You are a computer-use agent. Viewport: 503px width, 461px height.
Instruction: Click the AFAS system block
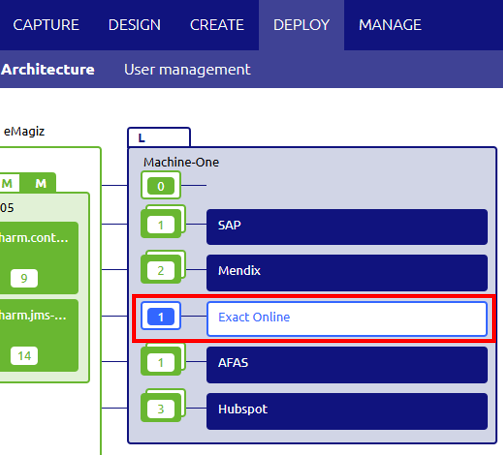pyautogui.click(x=347, y=365)
